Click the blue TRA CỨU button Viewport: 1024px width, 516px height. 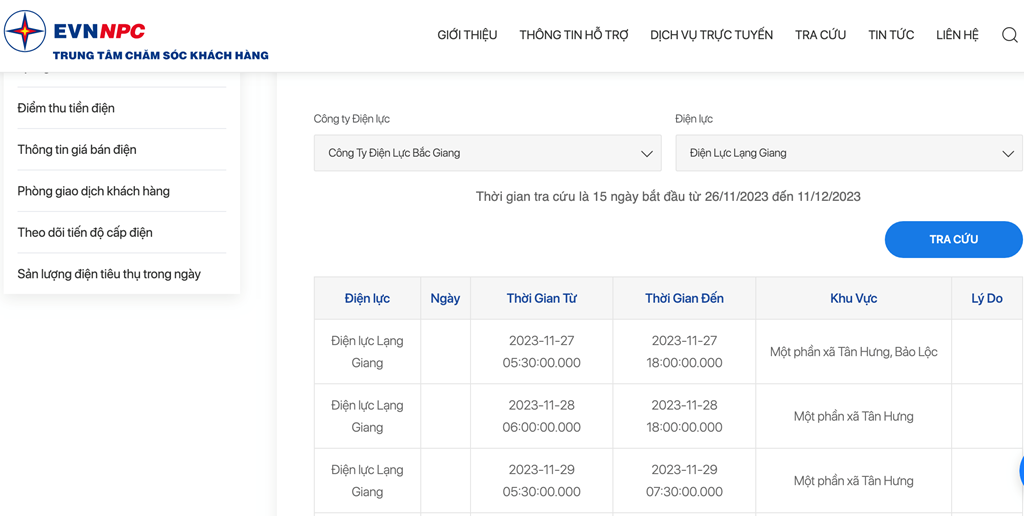click(953, 239)
